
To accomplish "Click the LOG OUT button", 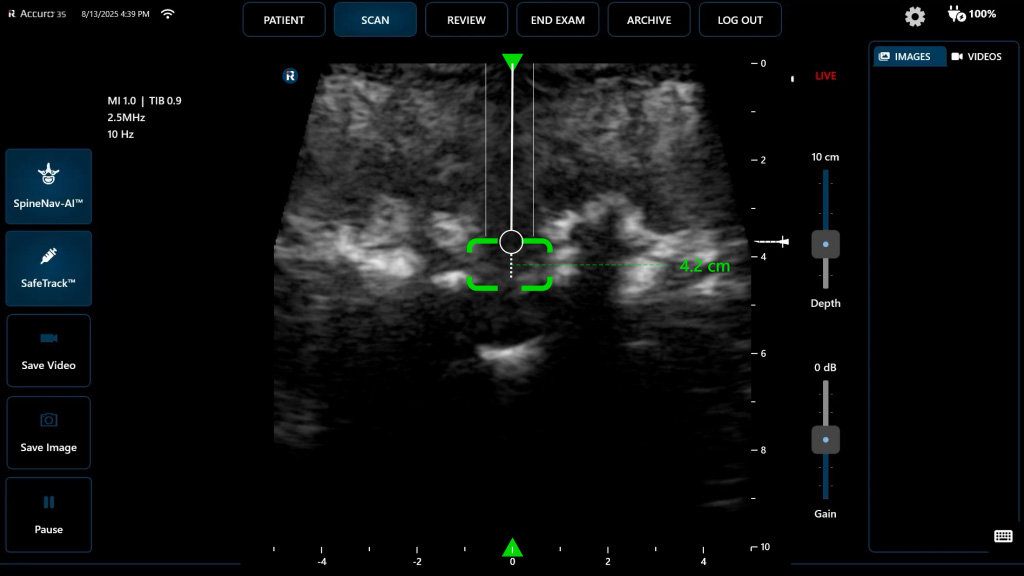I will pyautogui.click(x=740, y=20).
